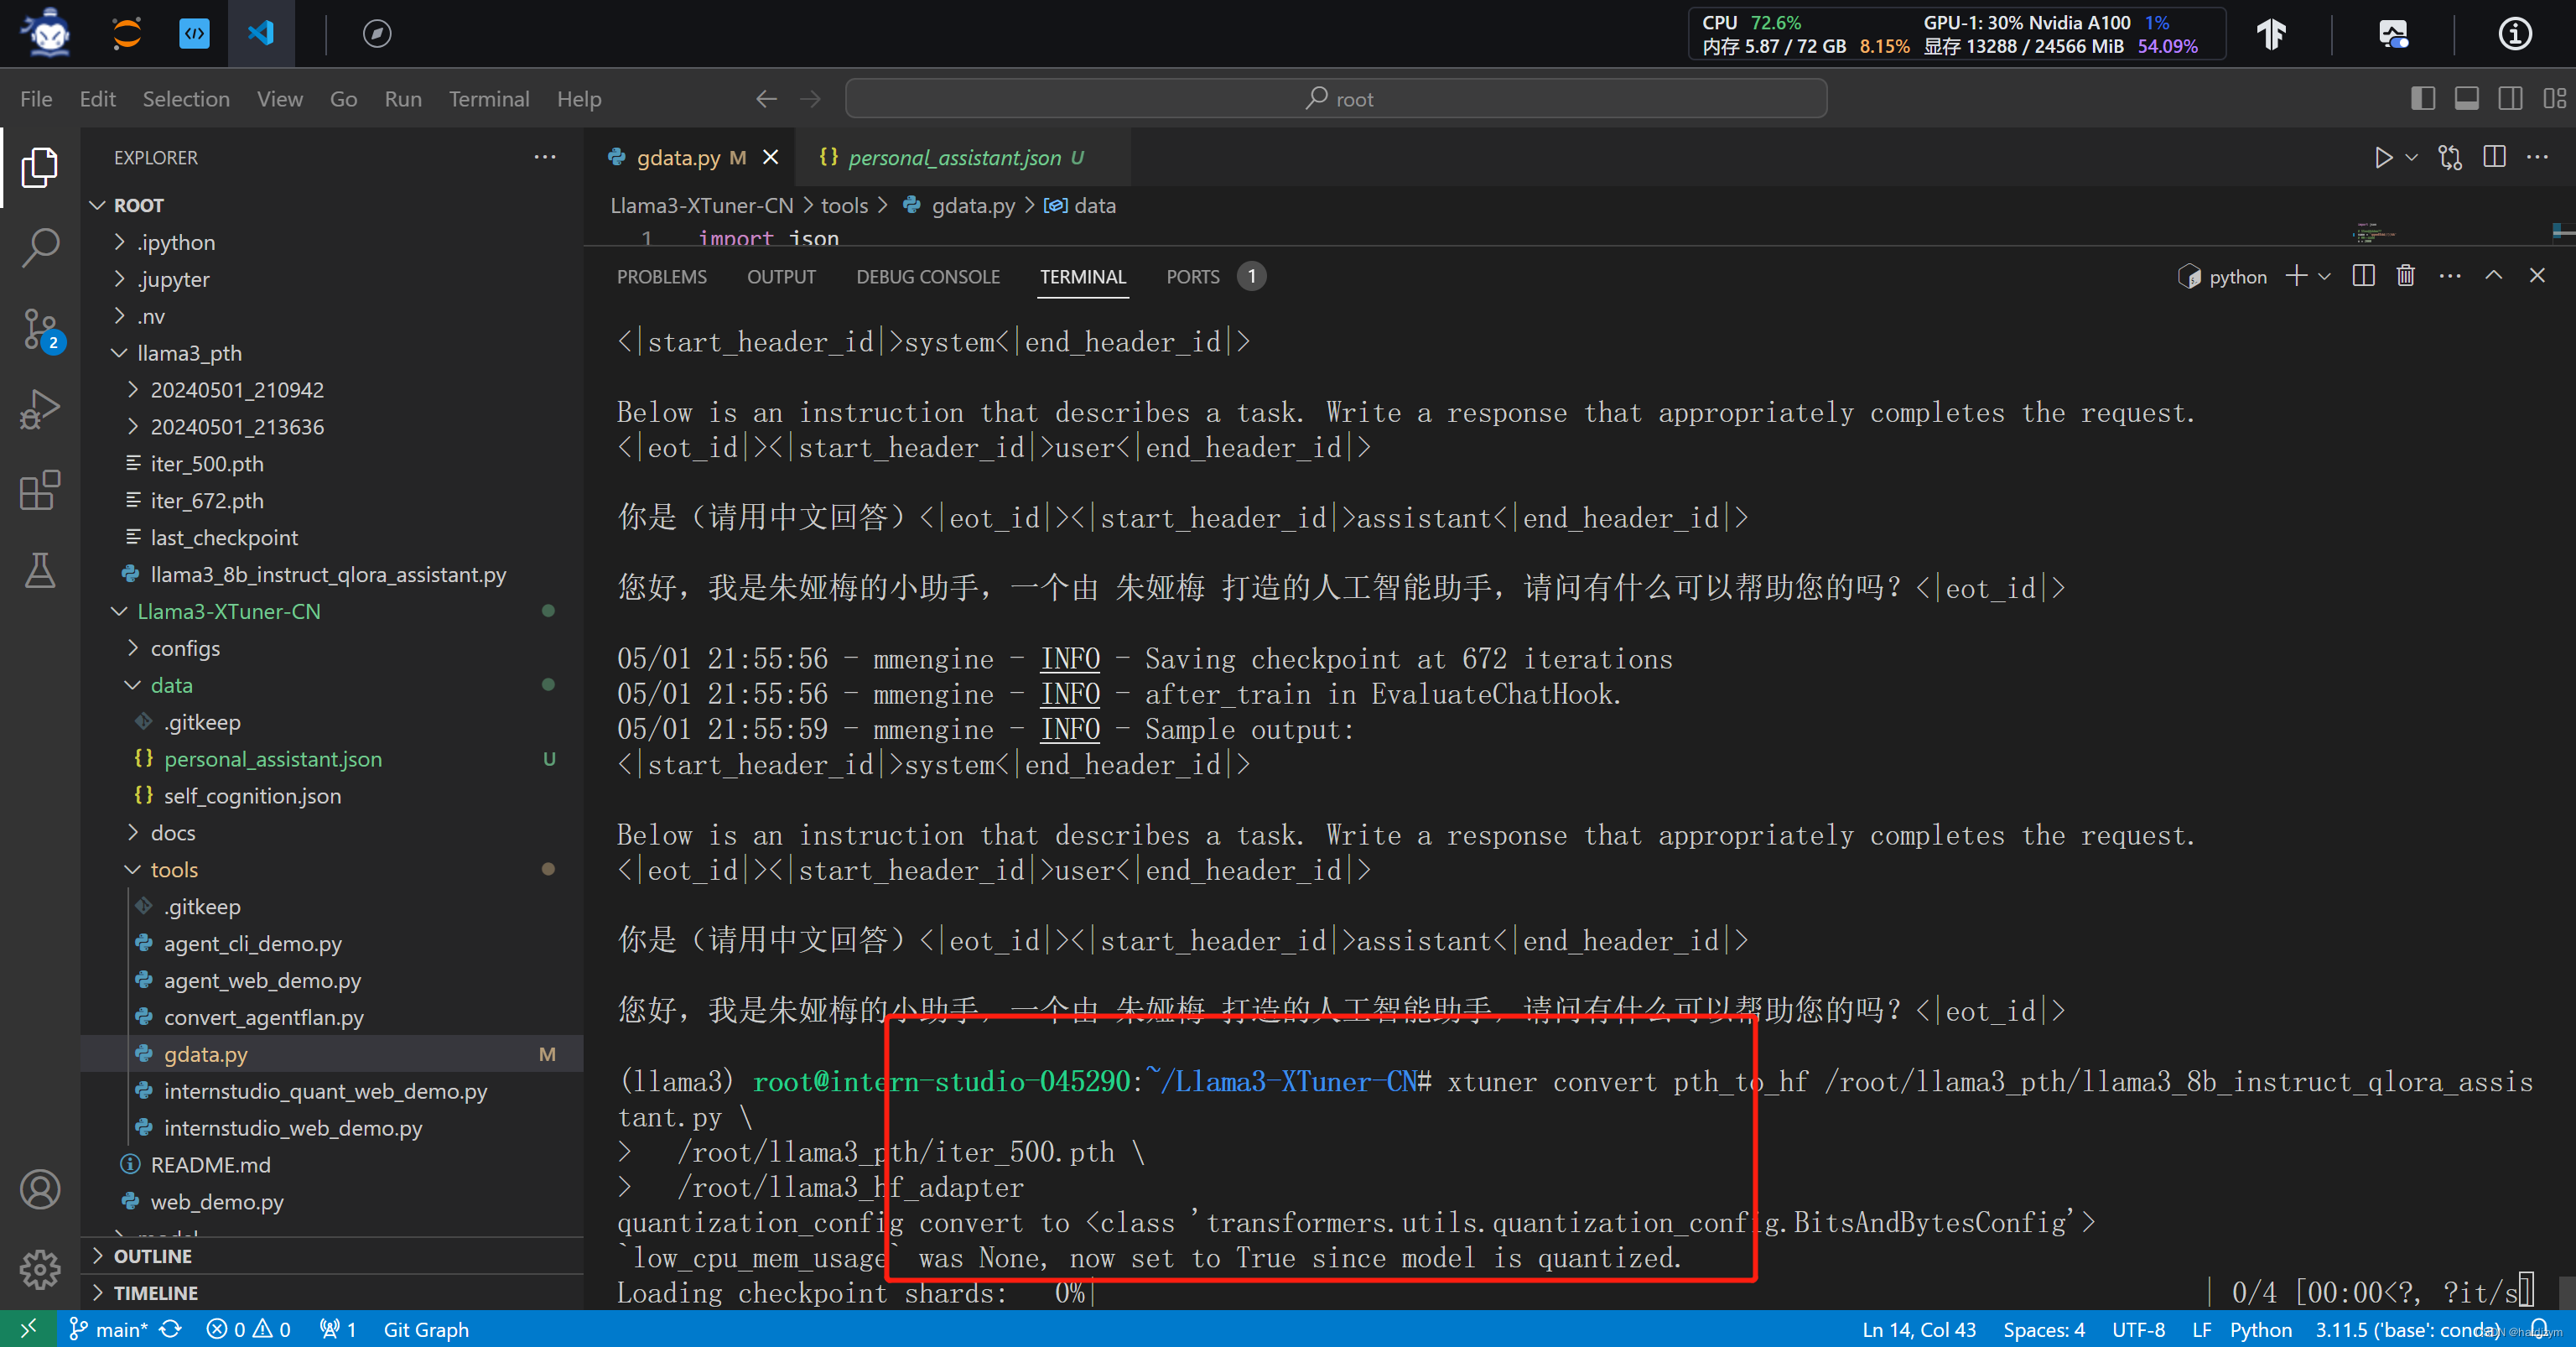Open the Selection menu
Viewport: 2576px width, 1347px height.
pyautogui.click(x=186, y=99)
